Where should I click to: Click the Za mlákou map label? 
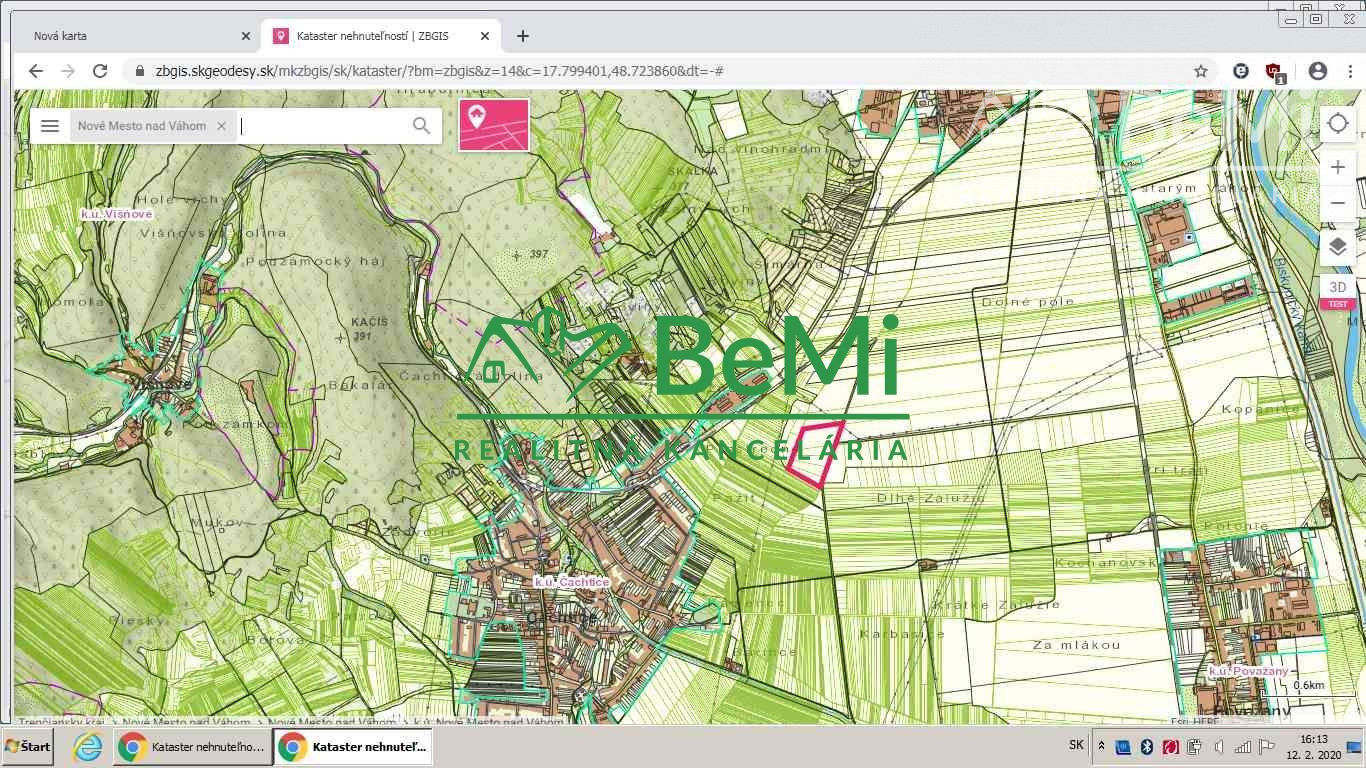[x=1077, y=645]
